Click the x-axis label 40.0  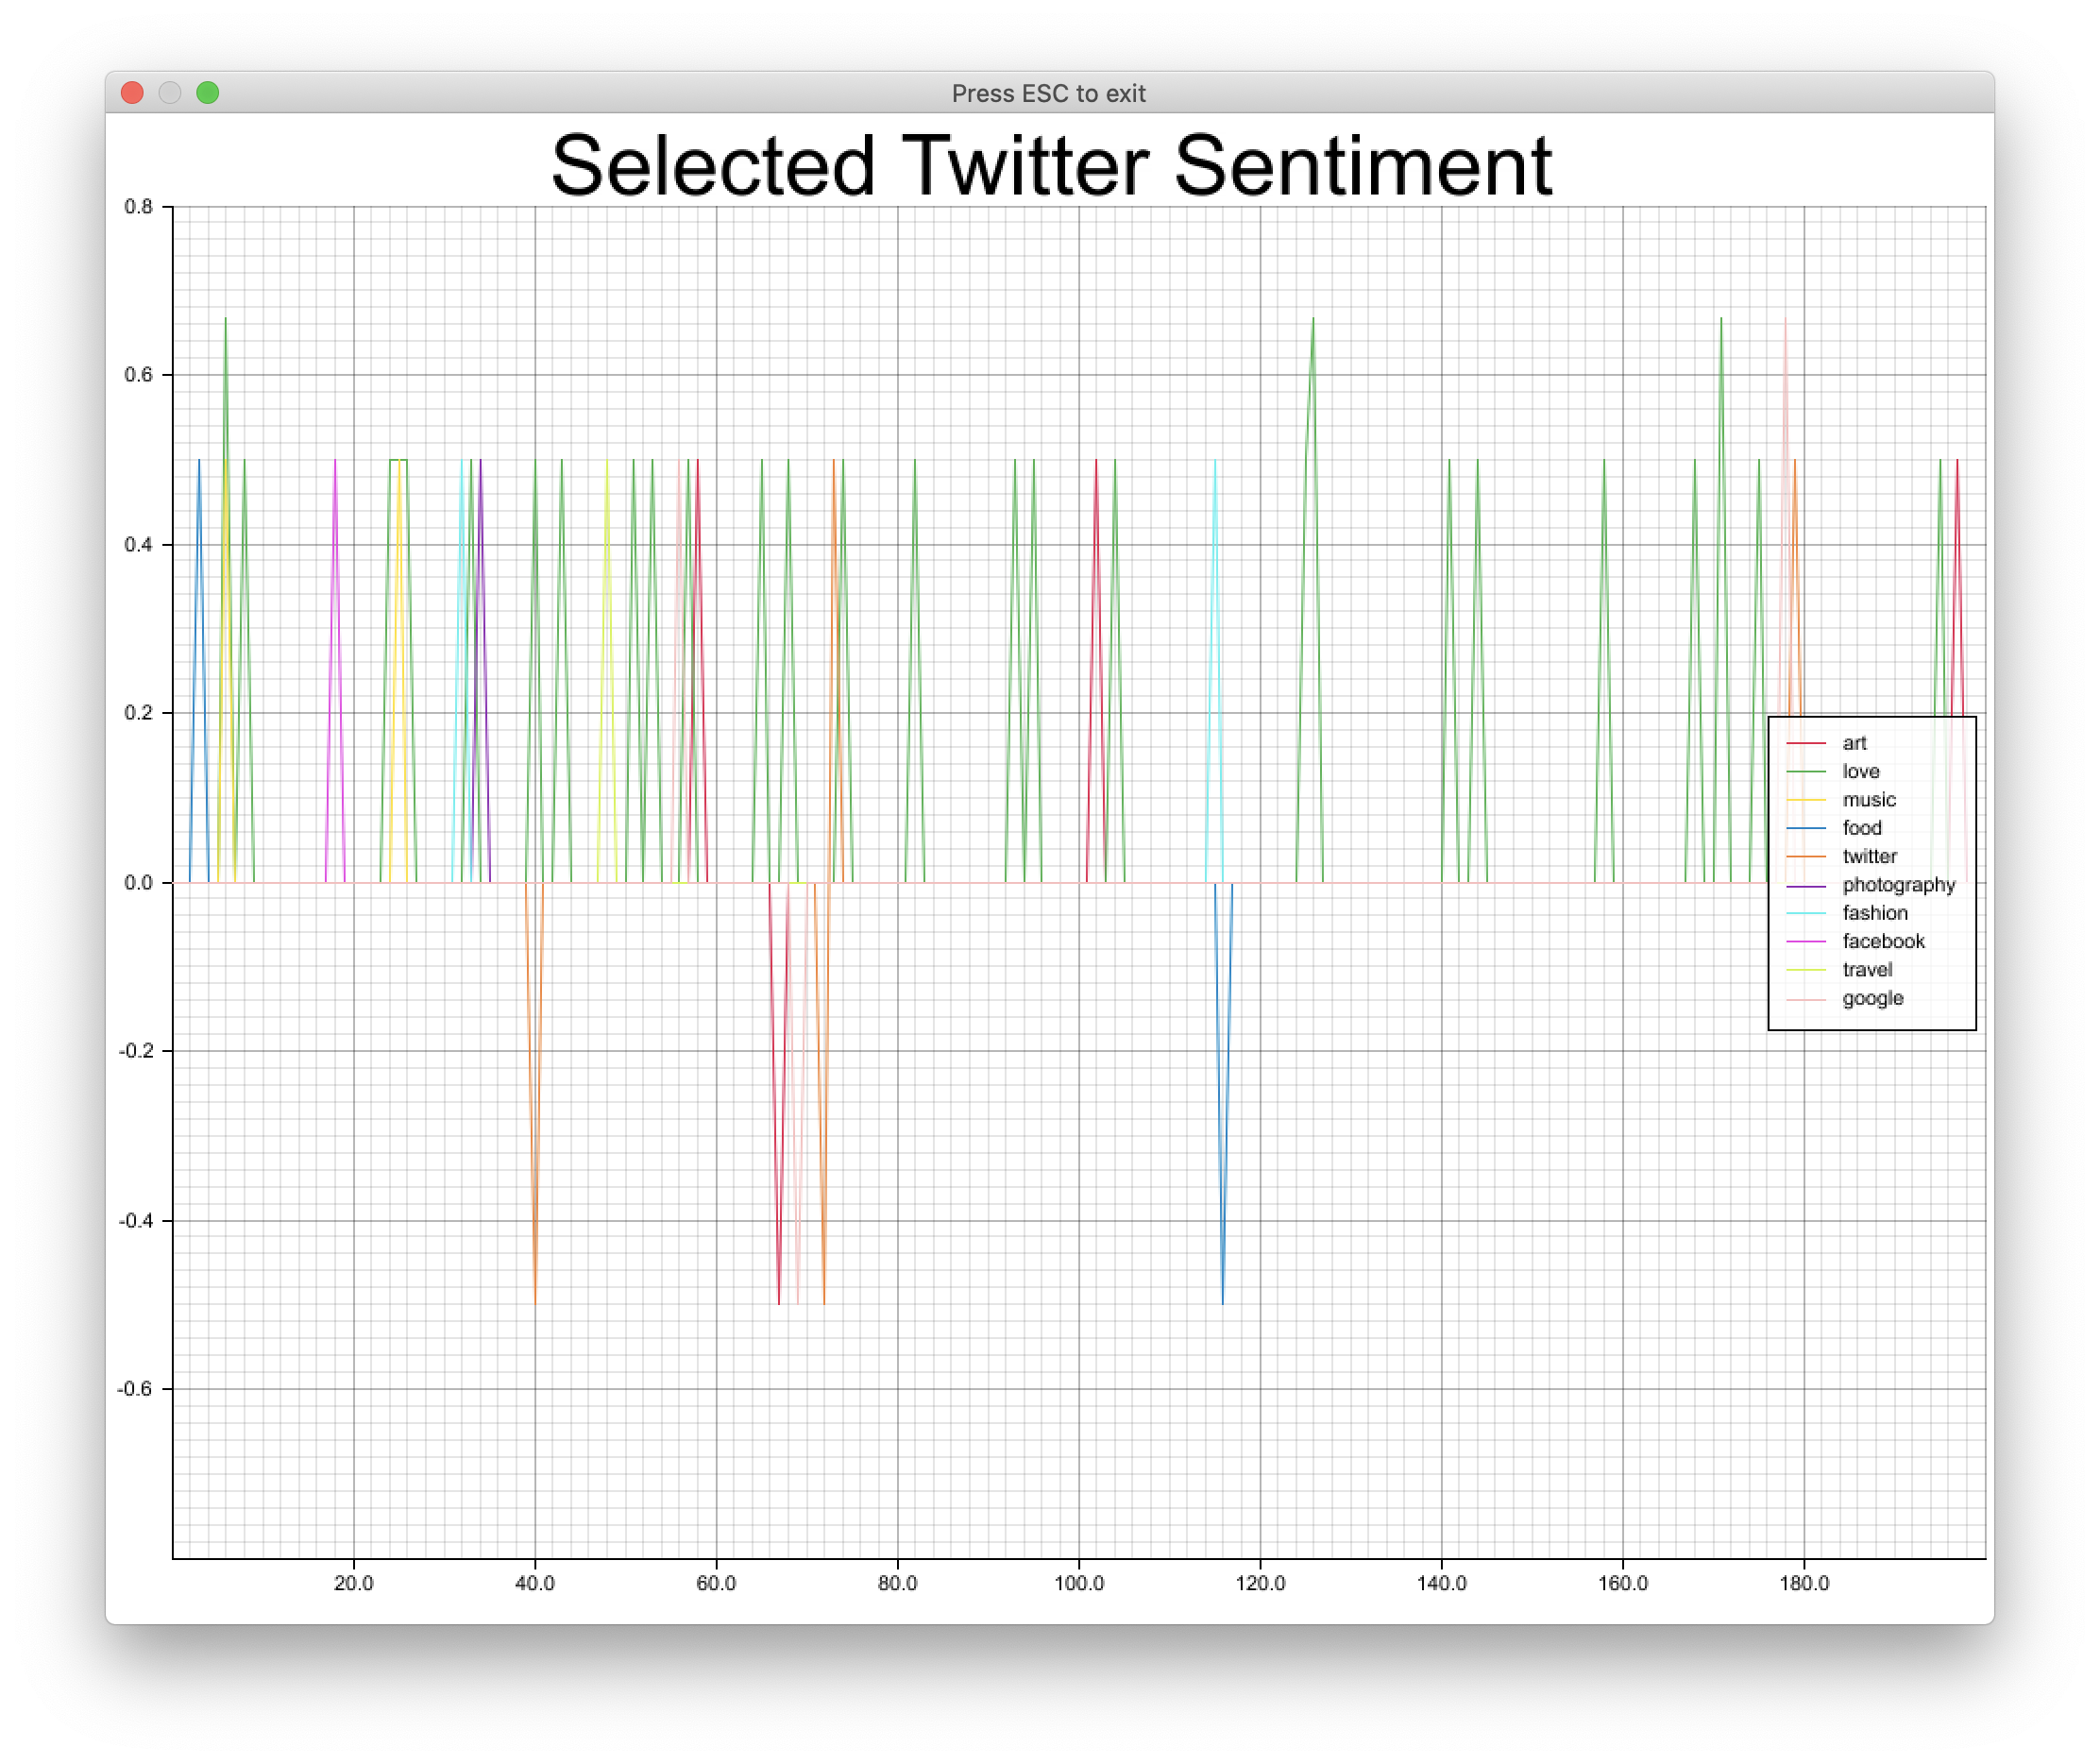[535, 1583]
